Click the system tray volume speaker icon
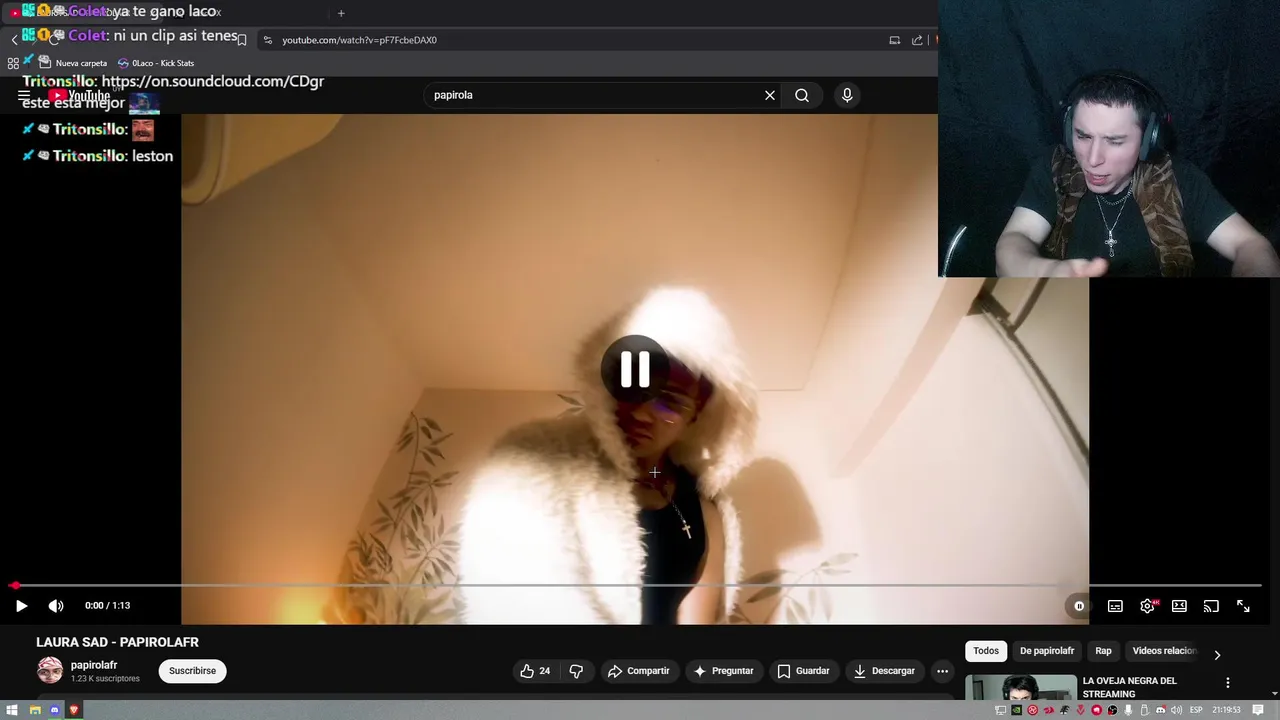The image size is (1280, 720). [1177, 710]
